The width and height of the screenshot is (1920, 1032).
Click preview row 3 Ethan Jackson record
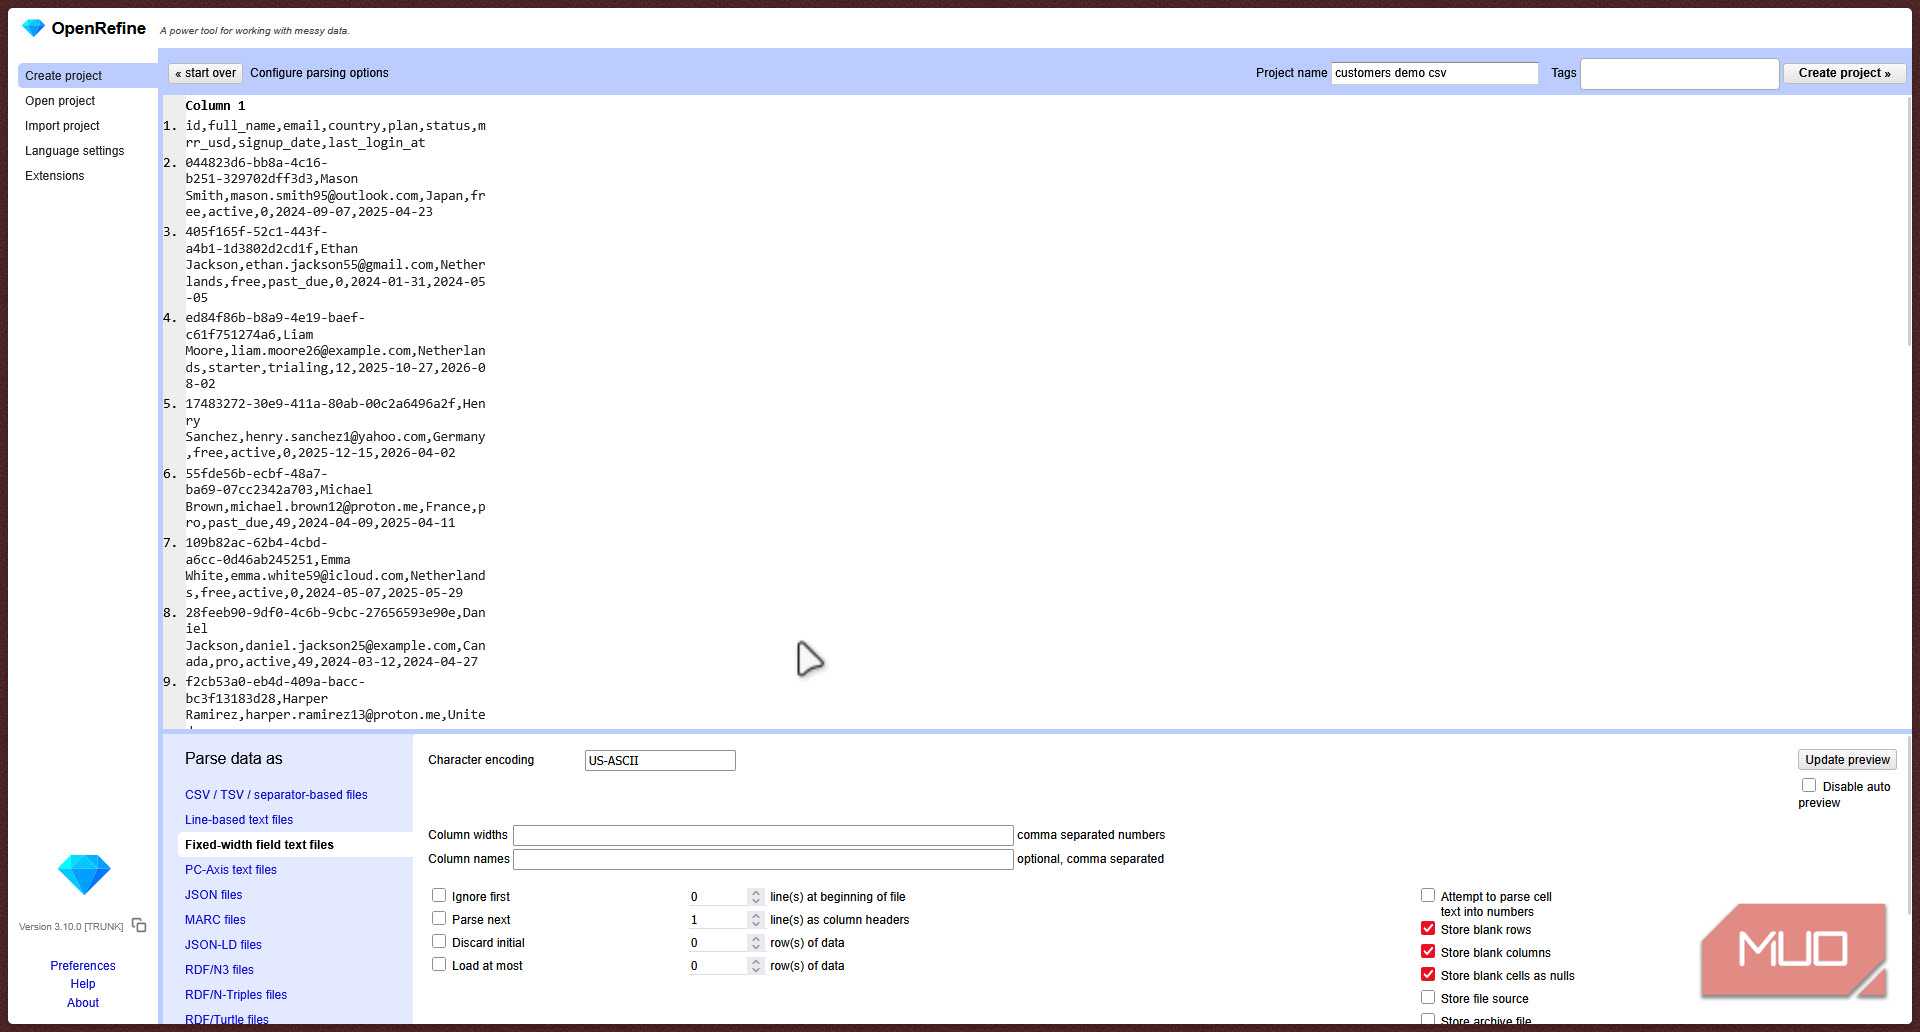click(335, 265)
